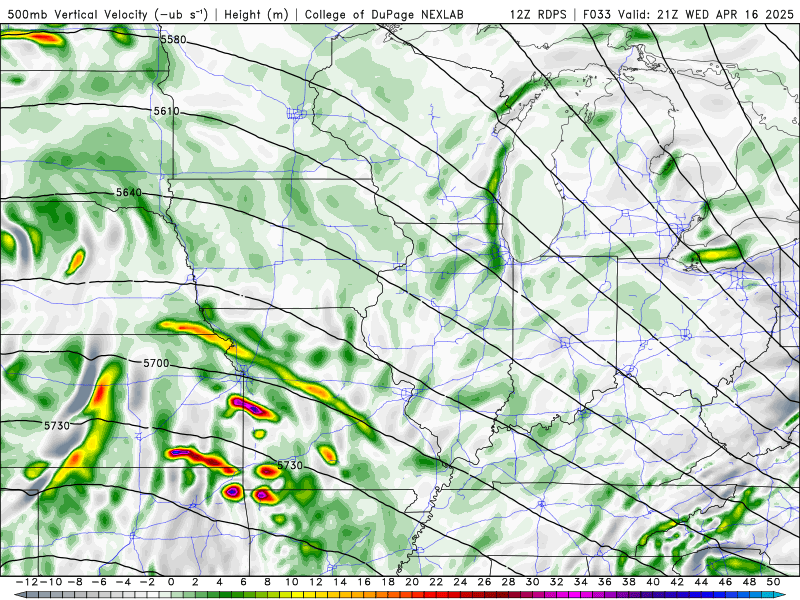The height and width of the screenshot is (600, 800).
Task: Click the 32 value on the color scale
Action: (556, 582)
